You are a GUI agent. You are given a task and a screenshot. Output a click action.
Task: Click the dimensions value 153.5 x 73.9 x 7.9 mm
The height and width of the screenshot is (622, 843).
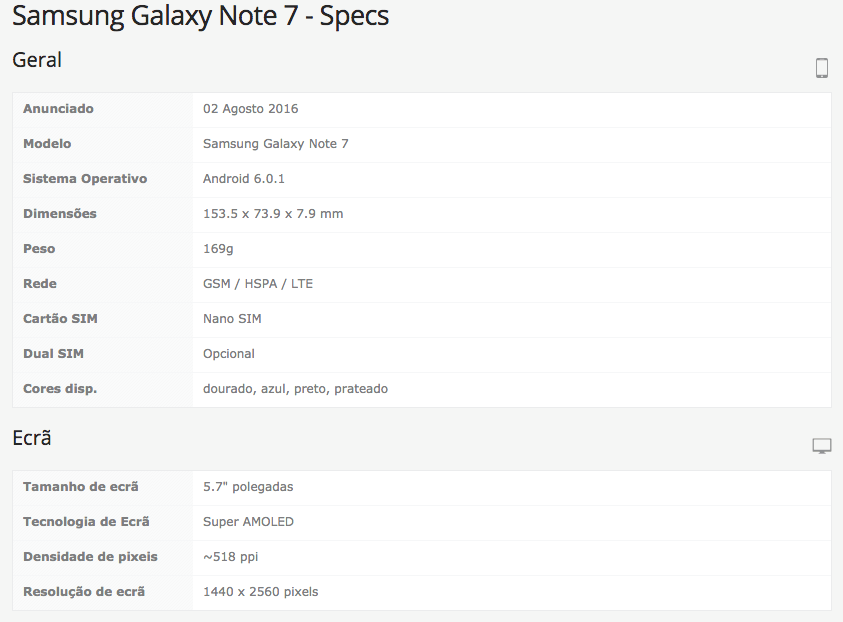coord(273,214)
